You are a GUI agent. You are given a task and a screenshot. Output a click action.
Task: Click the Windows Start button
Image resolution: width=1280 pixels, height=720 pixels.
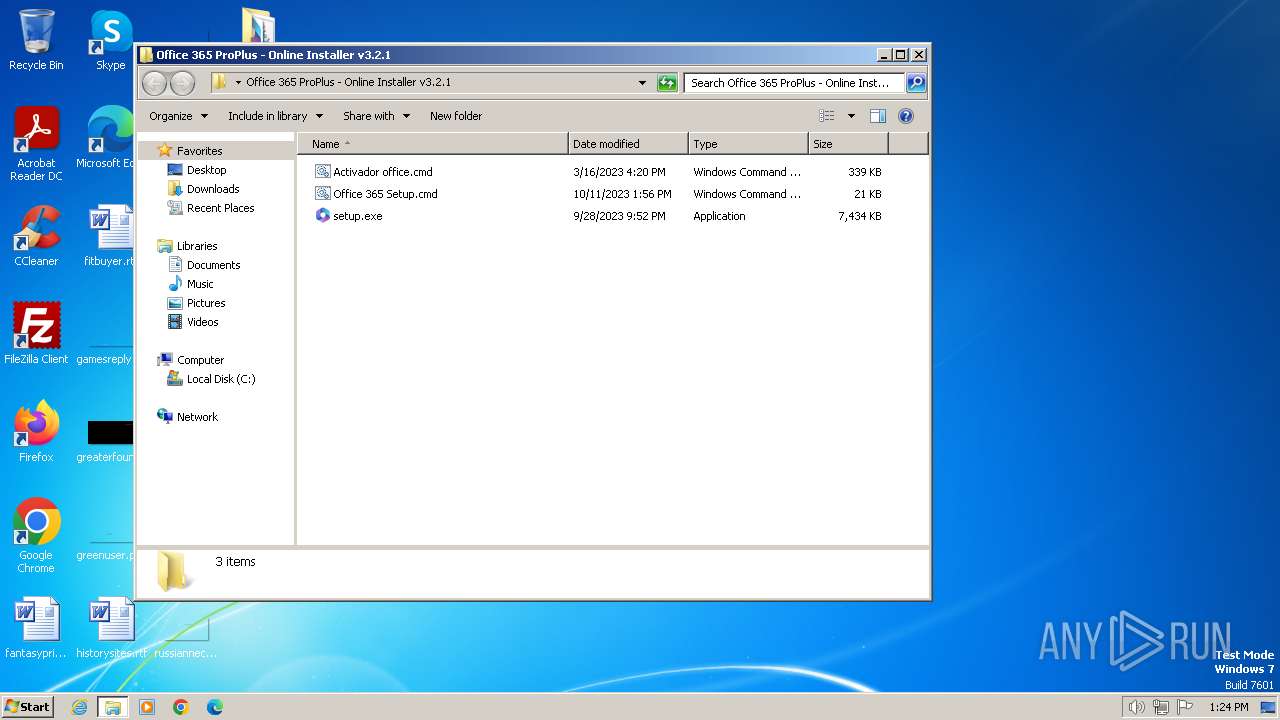(28, 706)
